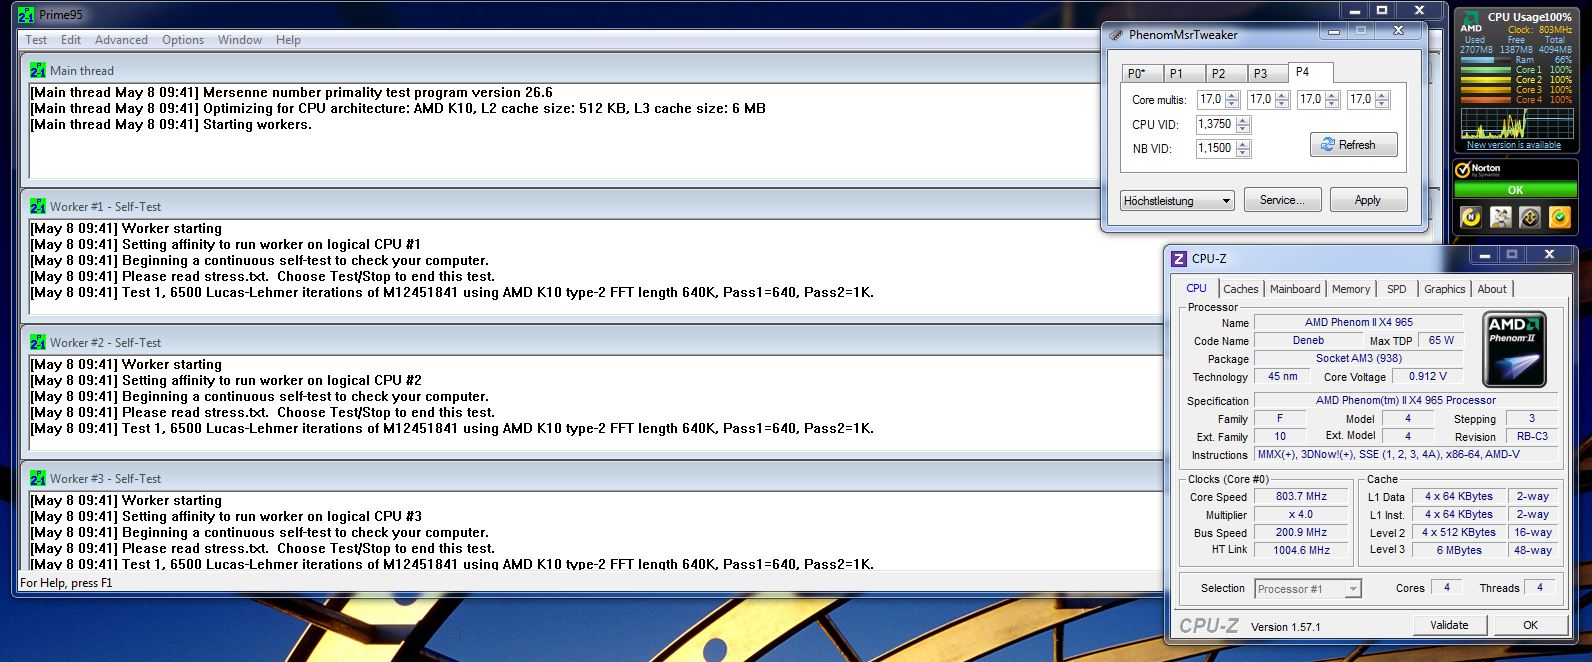1592x662 pixels.
Task: Open the SPD tab in CPU-Z
Action: 1397,289
